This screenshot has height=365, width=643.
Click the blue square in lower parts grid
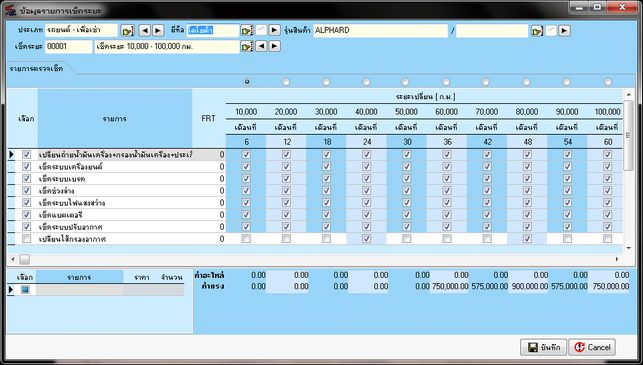(x=25, y=290)
